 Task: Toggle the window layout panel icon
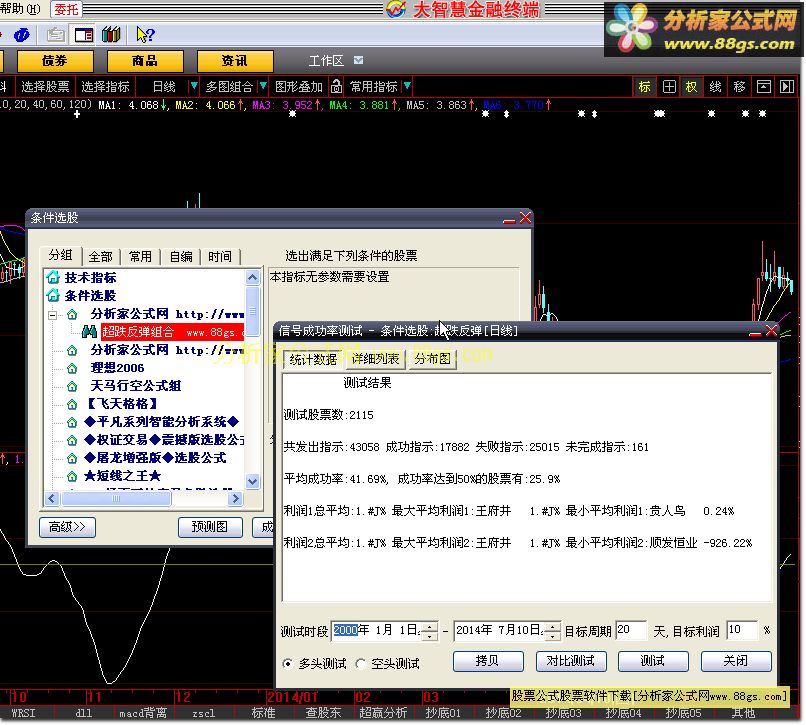pyautogui.click(x=84, y=35)
